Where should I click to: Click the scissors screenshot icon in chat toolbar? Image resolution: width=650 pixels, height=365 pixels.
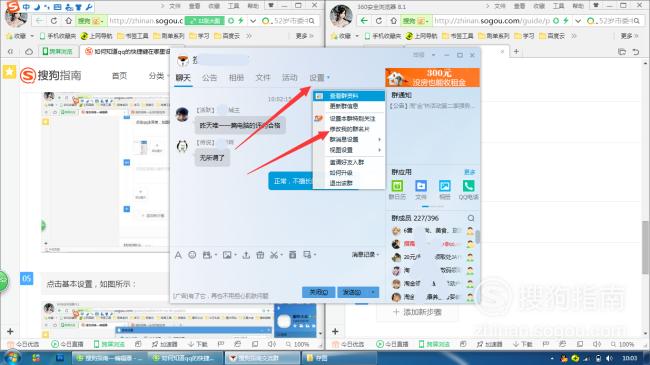(274, 255)
